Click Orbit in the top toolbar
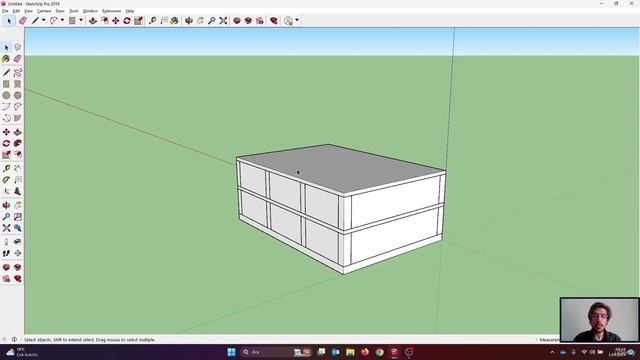 189,20
